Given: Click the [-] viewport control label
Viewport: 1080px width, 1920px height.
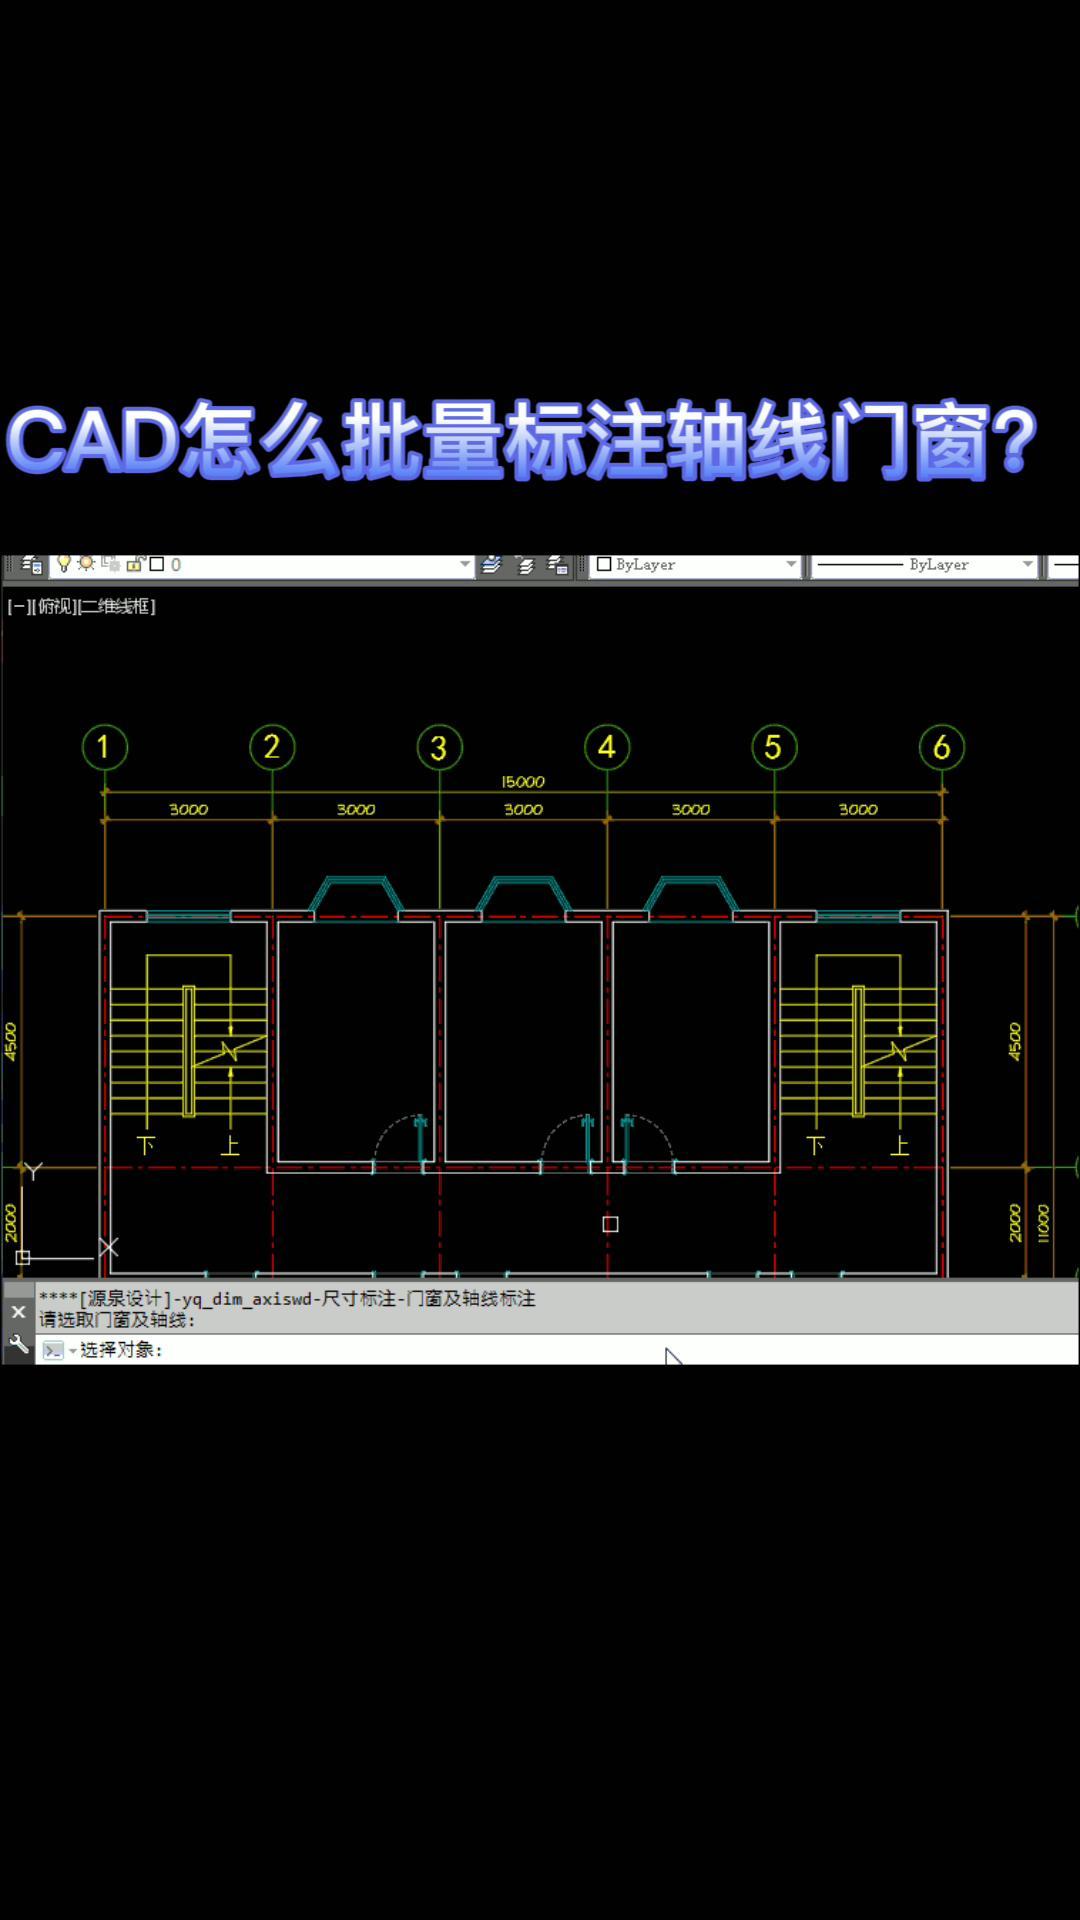Looking at the screenshot, I should (17, 606).
